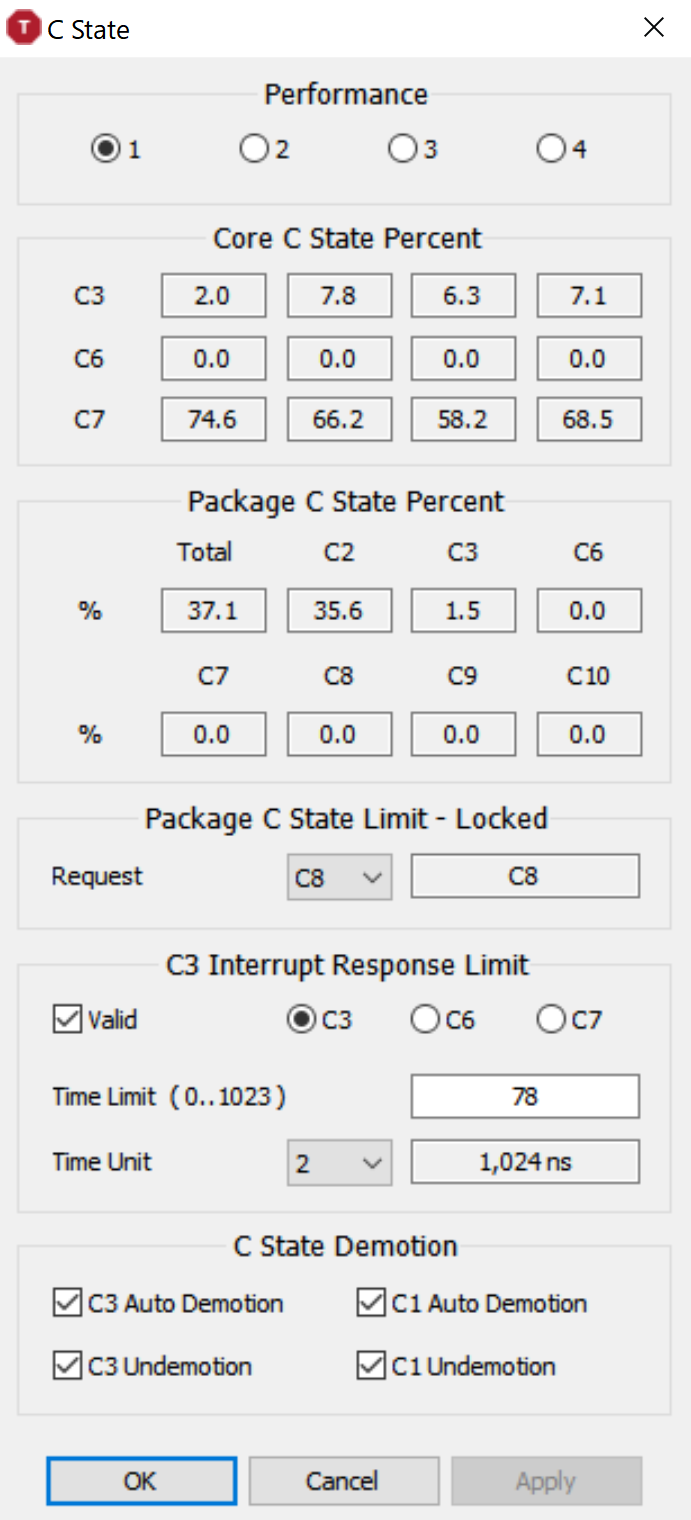Select Performance profile 2
Image resolution: width=691 pixels, height=1520 pixels.
(254, 150)
